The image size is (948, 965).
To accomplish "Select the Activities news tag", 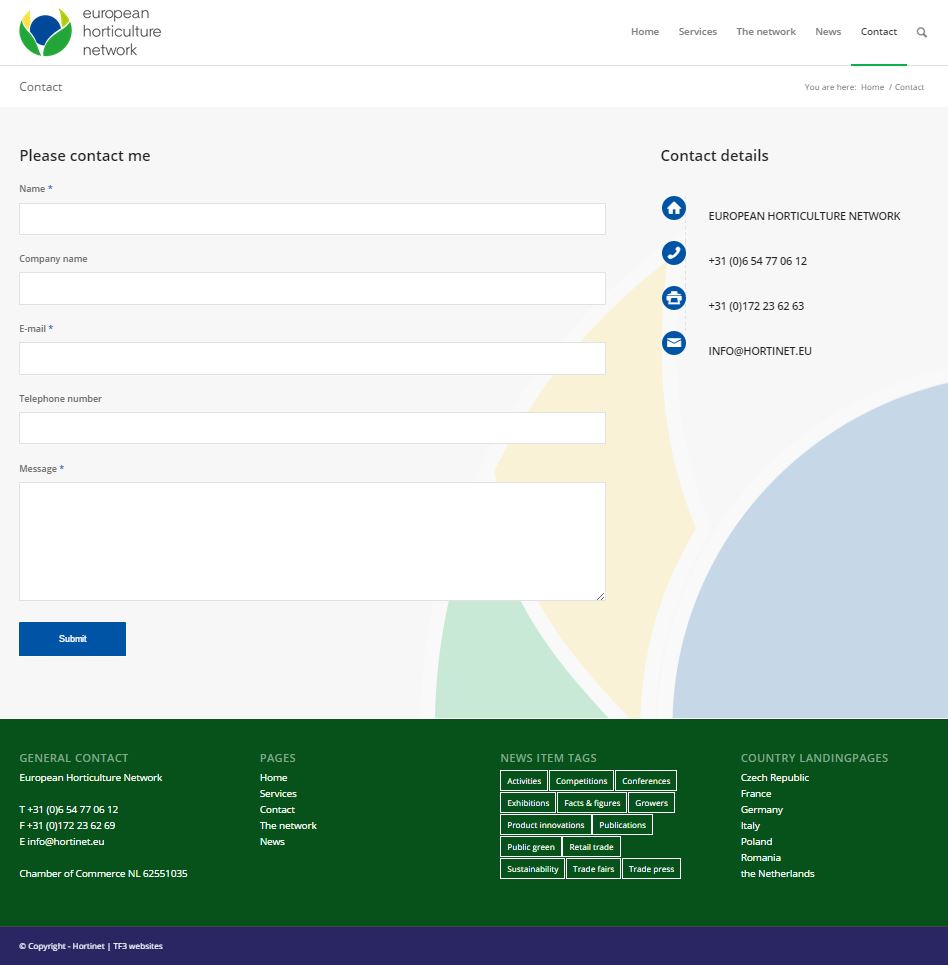I will [x=524, y=780].
